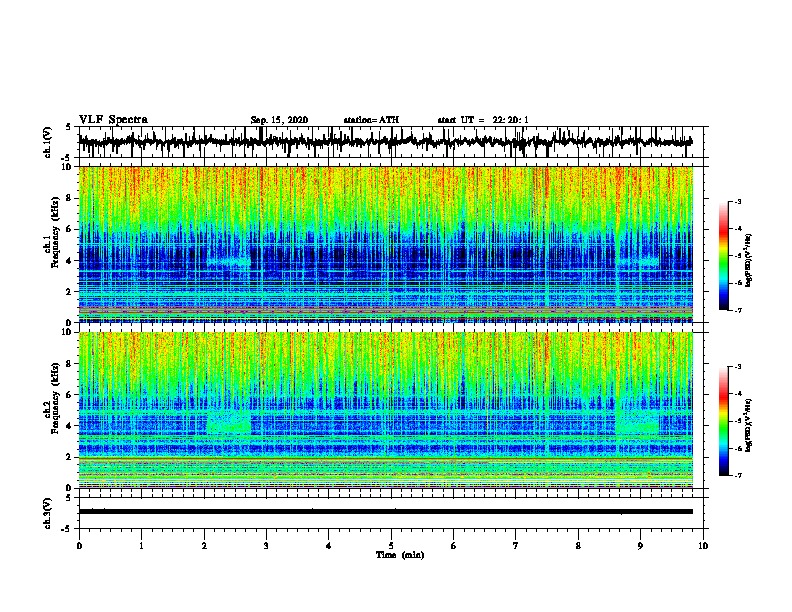
Task: Click time axis tick label "7"
Action: 516,546
